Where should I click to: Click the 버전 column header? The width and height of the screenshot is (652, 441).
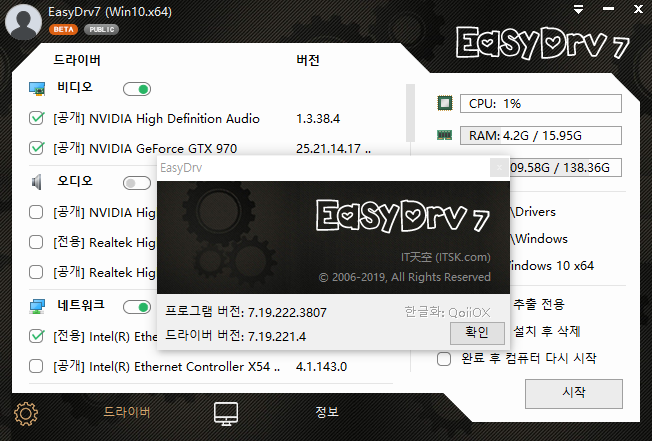(308, 60)
